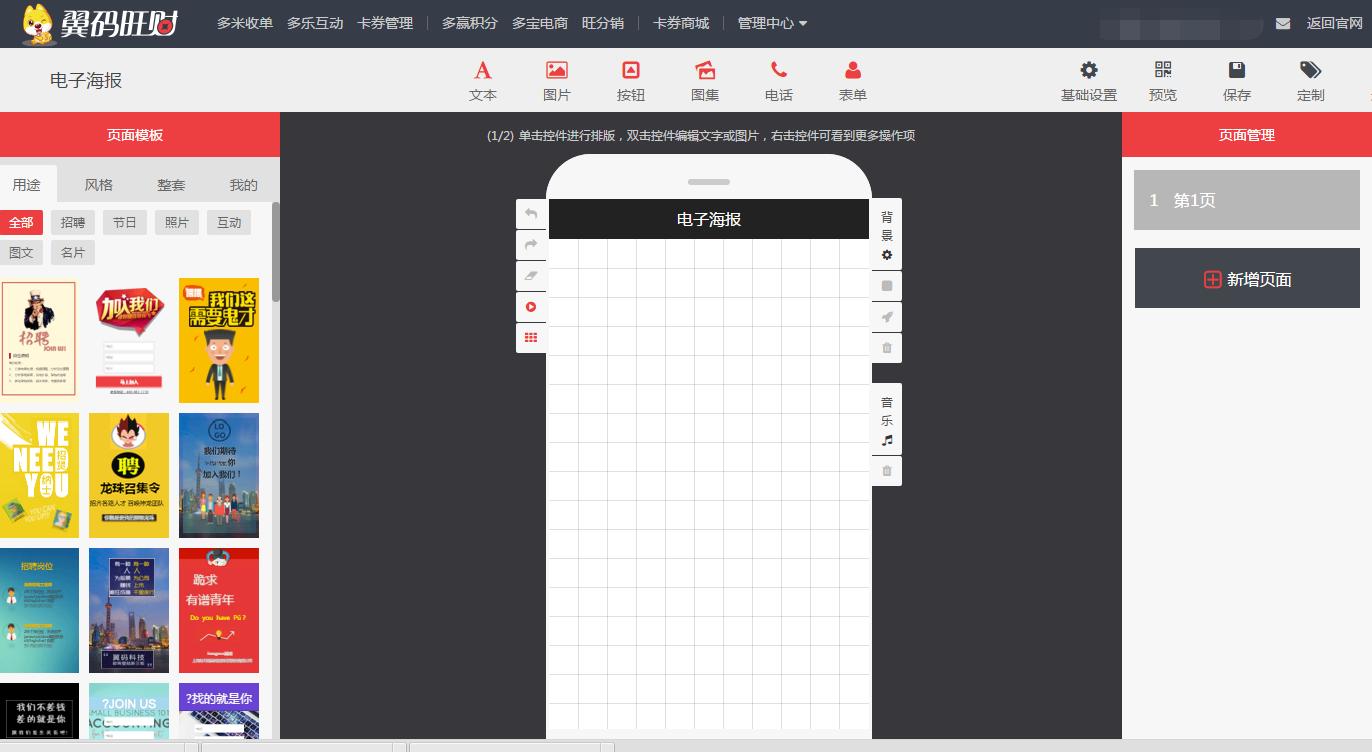Switch to the 风格 tab
1372x752 pixels.
coord(99,185)
